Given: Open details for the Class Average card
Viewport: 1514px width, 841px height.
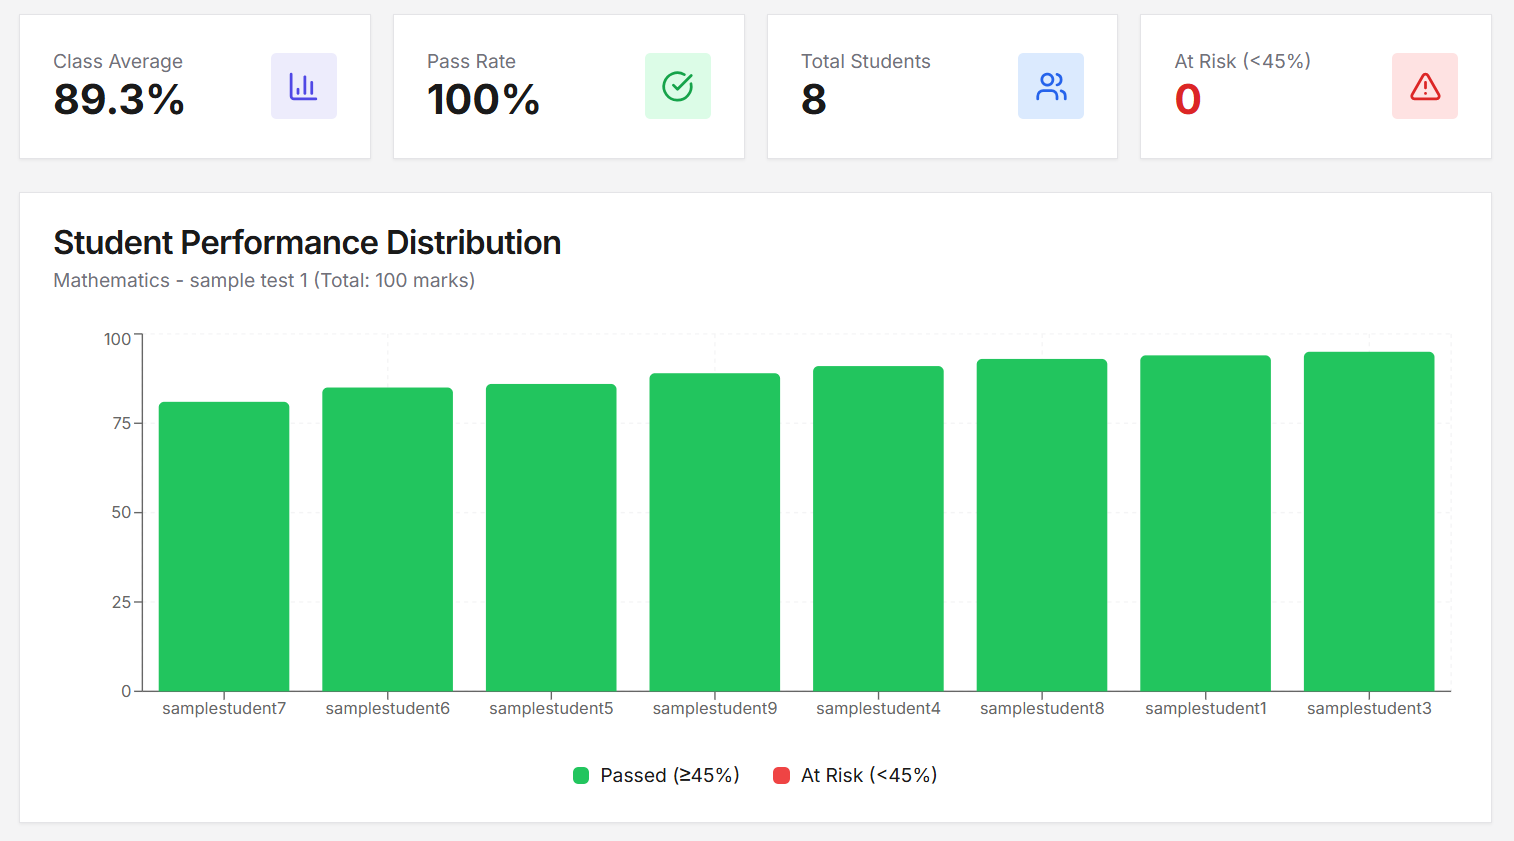Looking at the screenshot, I should [x=195, y=86].
